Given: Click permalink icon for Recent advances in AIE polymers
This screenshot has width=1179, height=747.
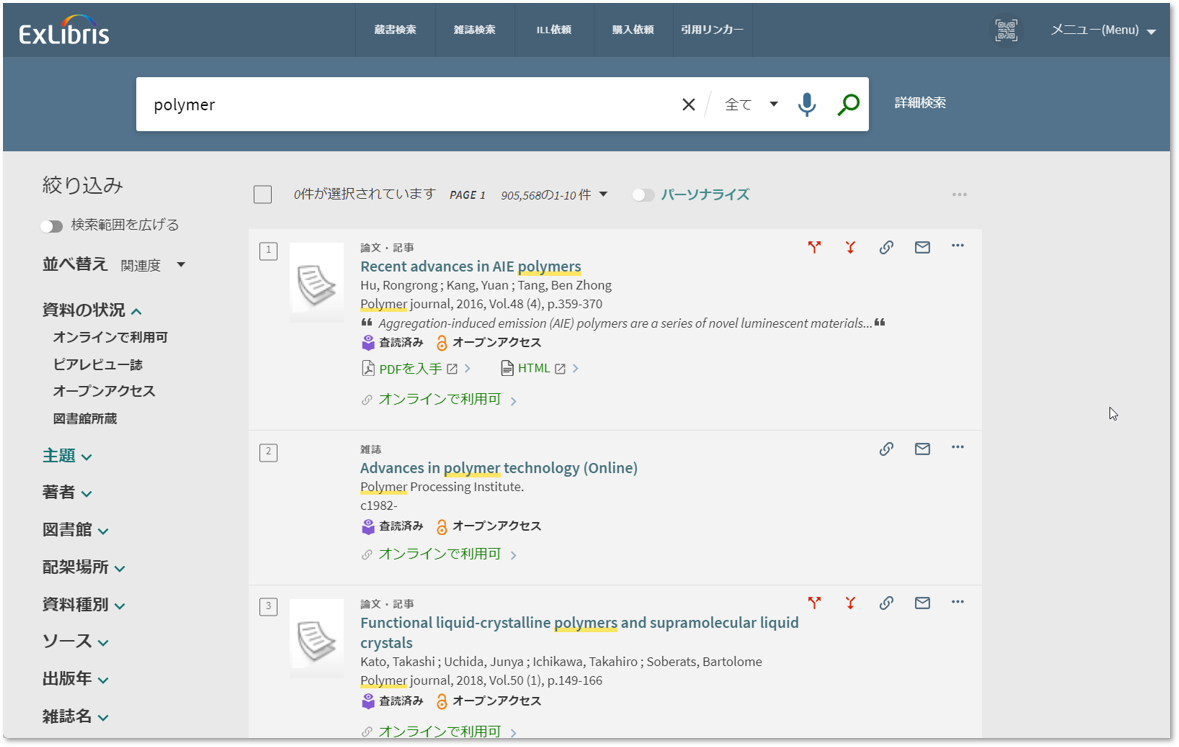Looking at the screenshot, I should tap(886, 247).
